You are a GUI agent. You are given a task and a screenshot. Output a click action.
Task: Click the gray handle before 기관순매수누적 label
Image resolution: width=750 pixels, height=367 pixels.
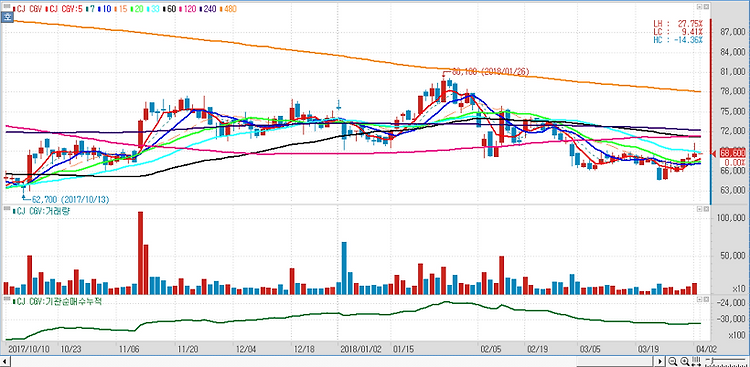pyautogui.click(x=6, y=298)
